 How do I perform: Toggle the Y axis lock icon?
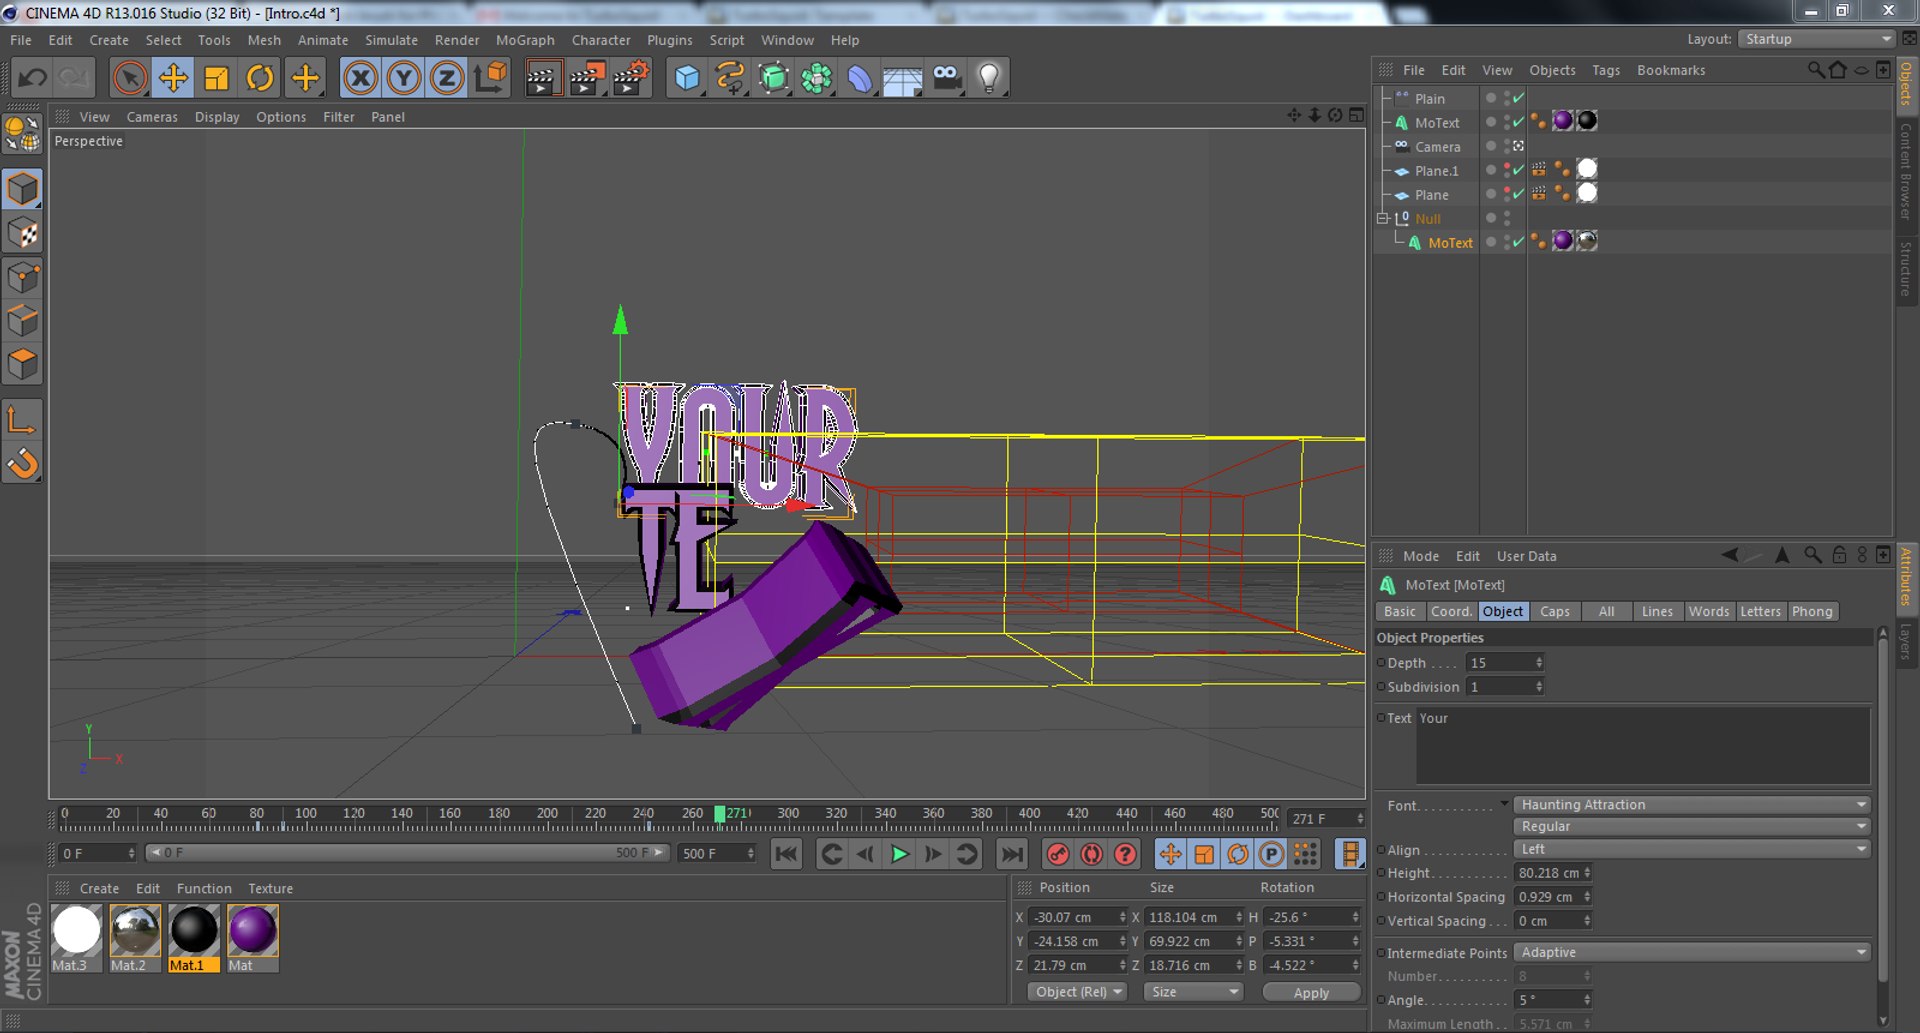coord(404,78)
